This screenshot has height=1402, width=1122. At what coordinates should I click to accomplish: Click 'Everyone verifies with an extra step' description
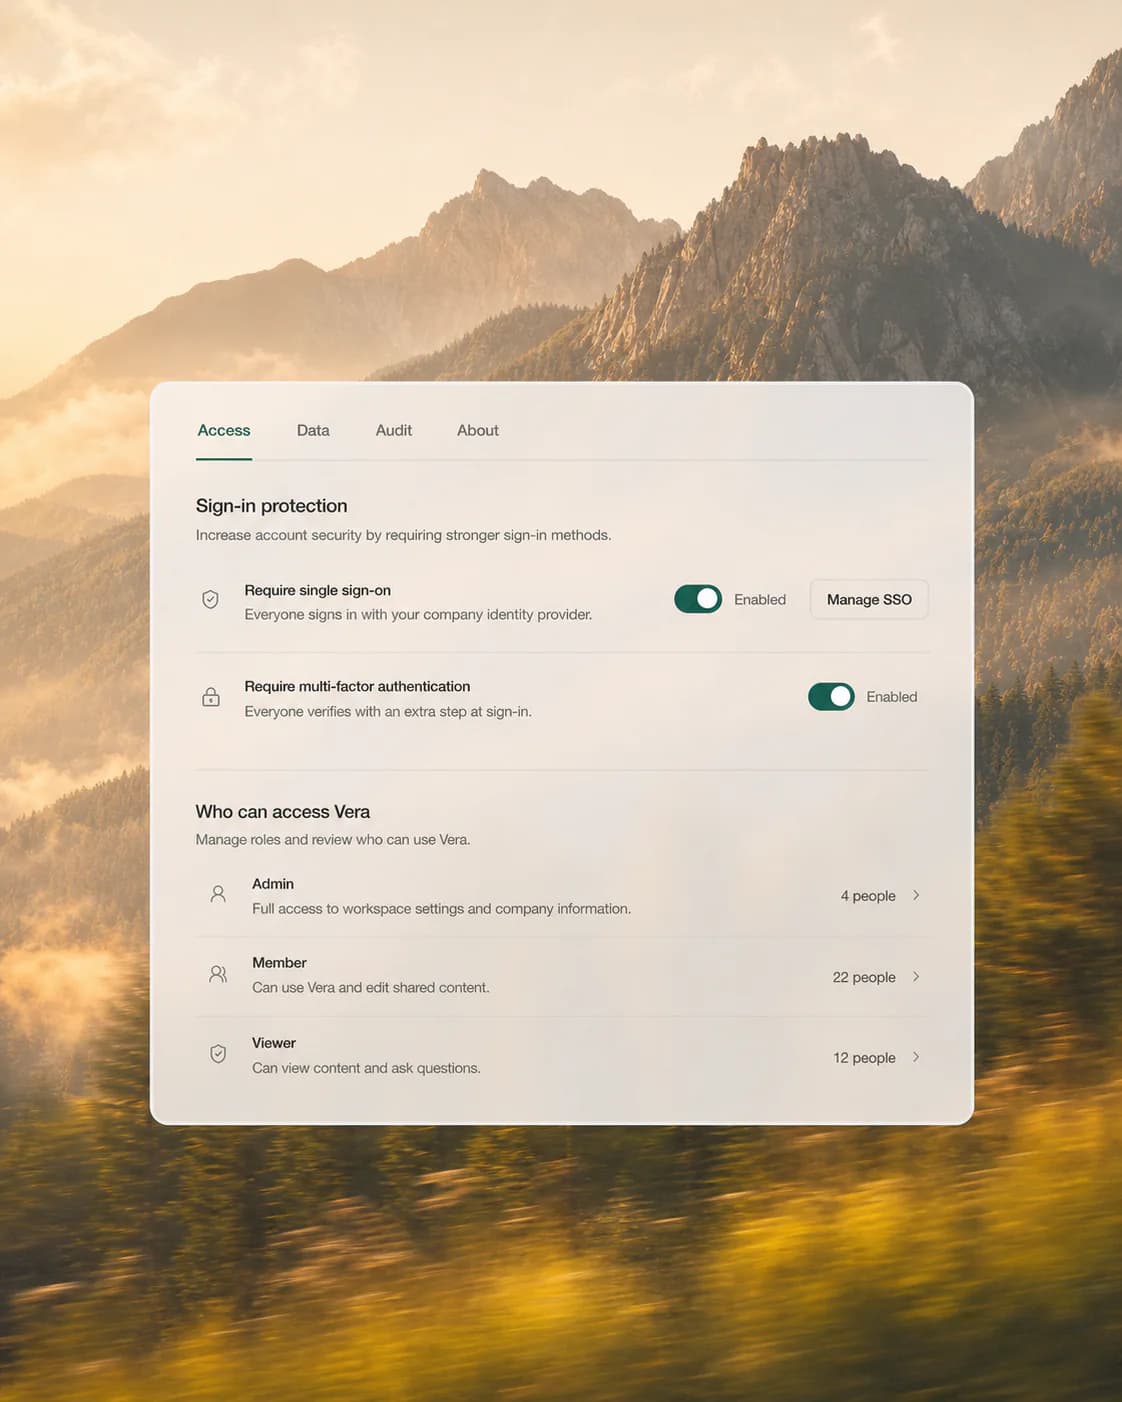click(x=388, y=712)
